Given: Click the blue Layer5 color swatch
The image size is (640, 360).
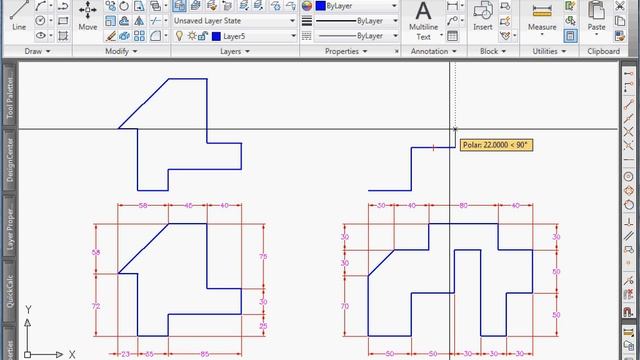Looking at the screenshot, I should click(x=216, y=36).
